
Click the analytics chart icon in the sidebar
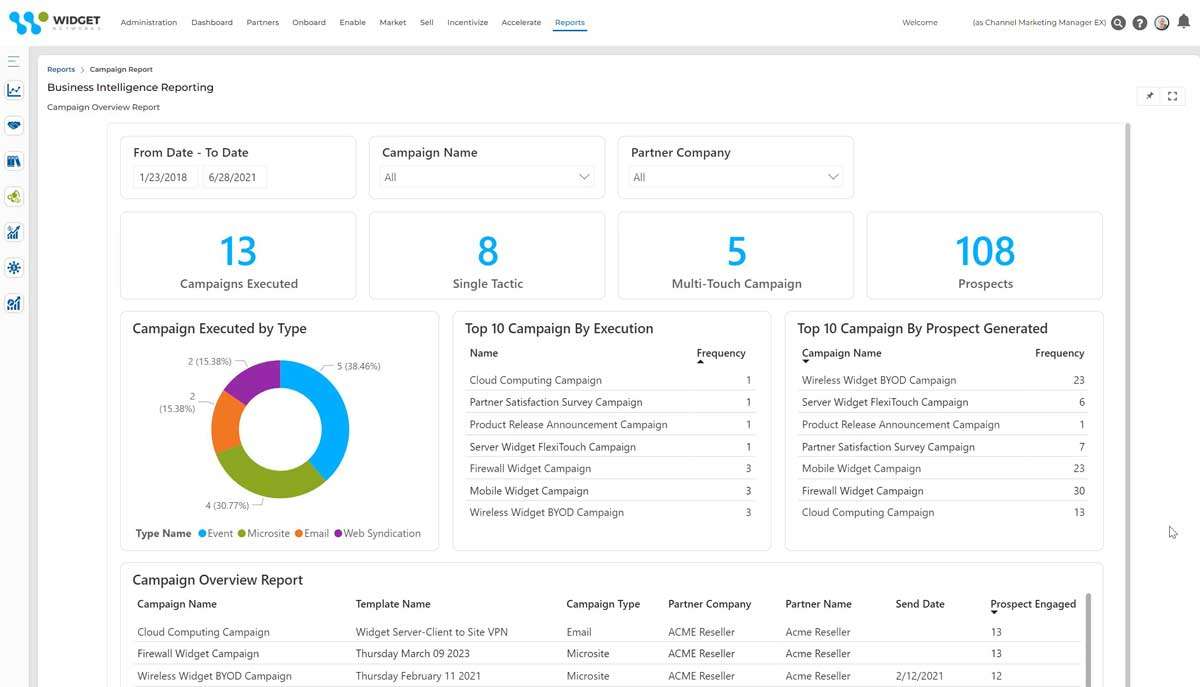[x=13, y=90]
